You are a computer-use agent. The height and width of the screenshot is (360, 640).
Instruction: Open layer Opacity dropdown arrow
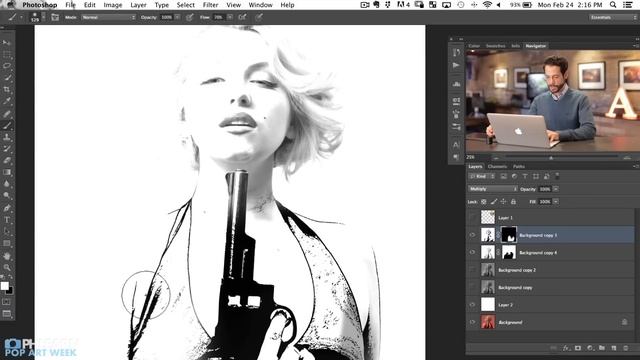556,189
